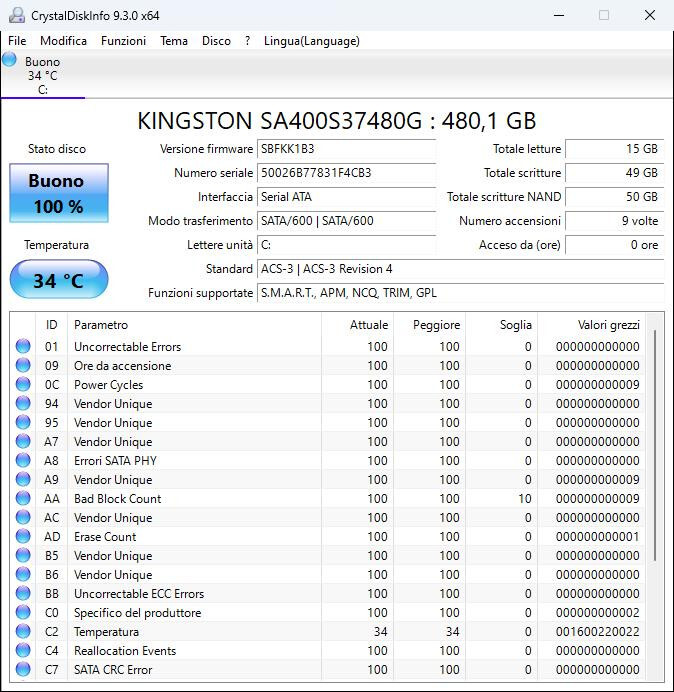
Task: Select the C: drive tab
Action: tap(43, 75)
